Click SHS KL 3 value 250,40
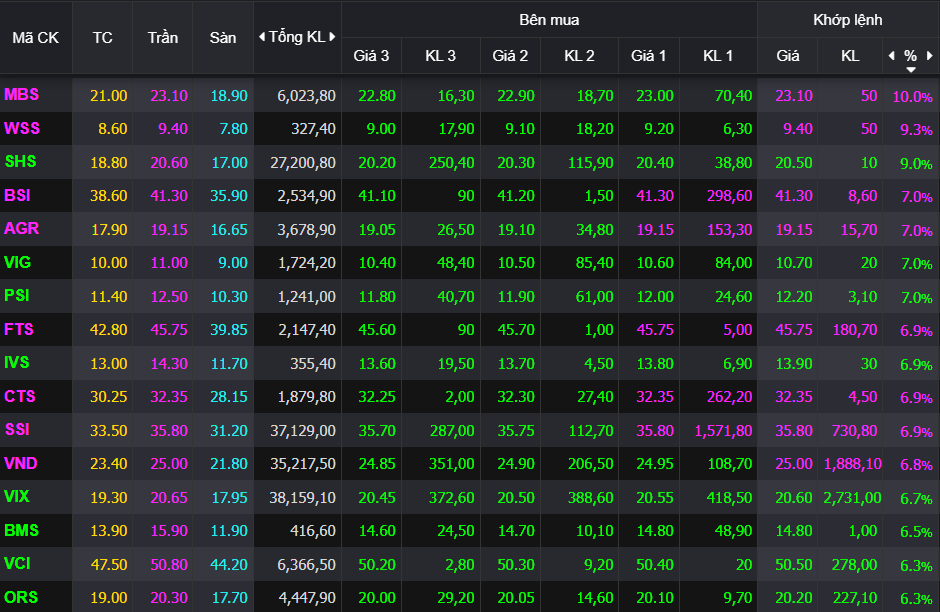The image size is (940, 612). pyautogui.click(x=452, y=162)
